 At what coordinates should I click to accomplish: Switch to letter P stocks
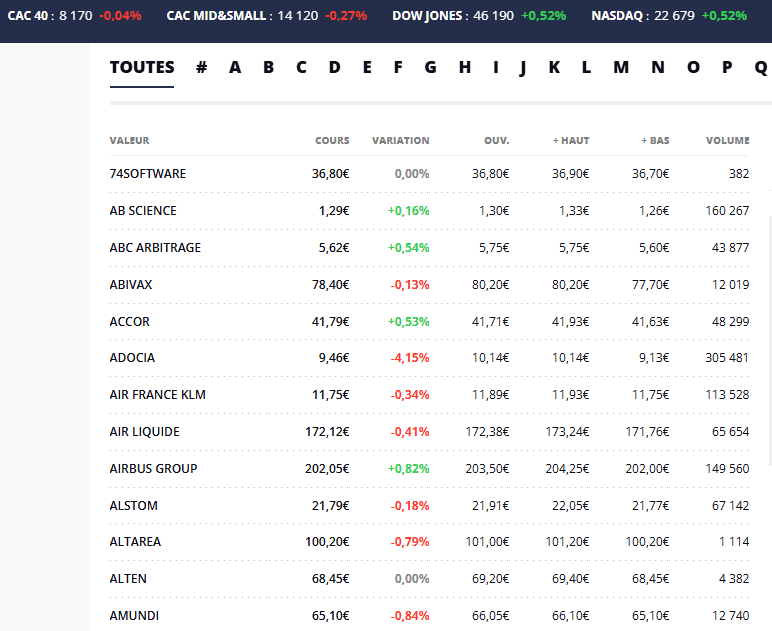click(x=727, y=67)
